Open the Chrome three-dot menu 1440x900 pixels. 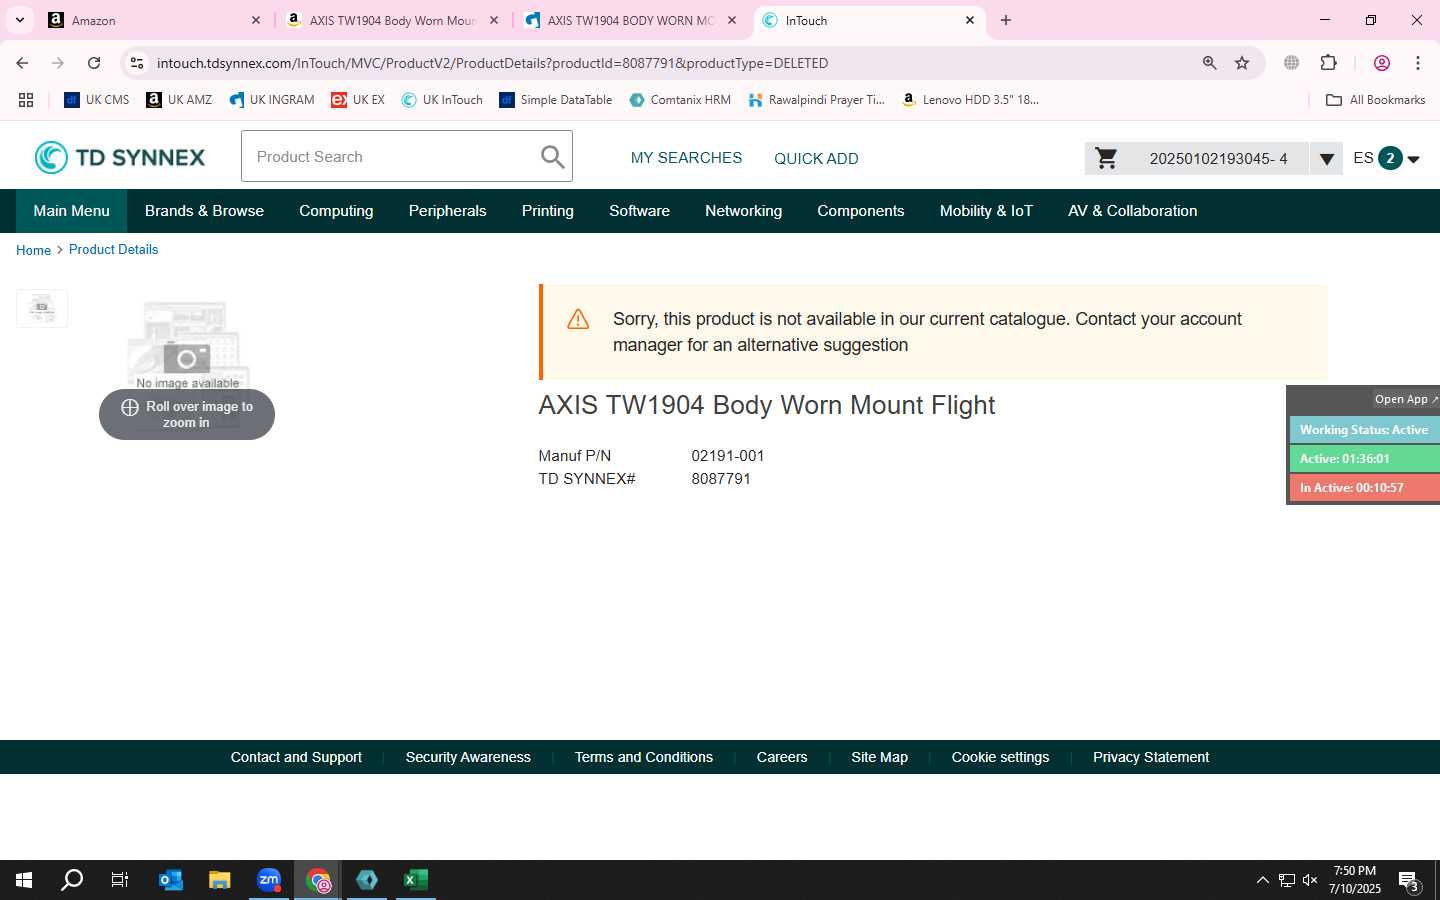coord(1418,63)
